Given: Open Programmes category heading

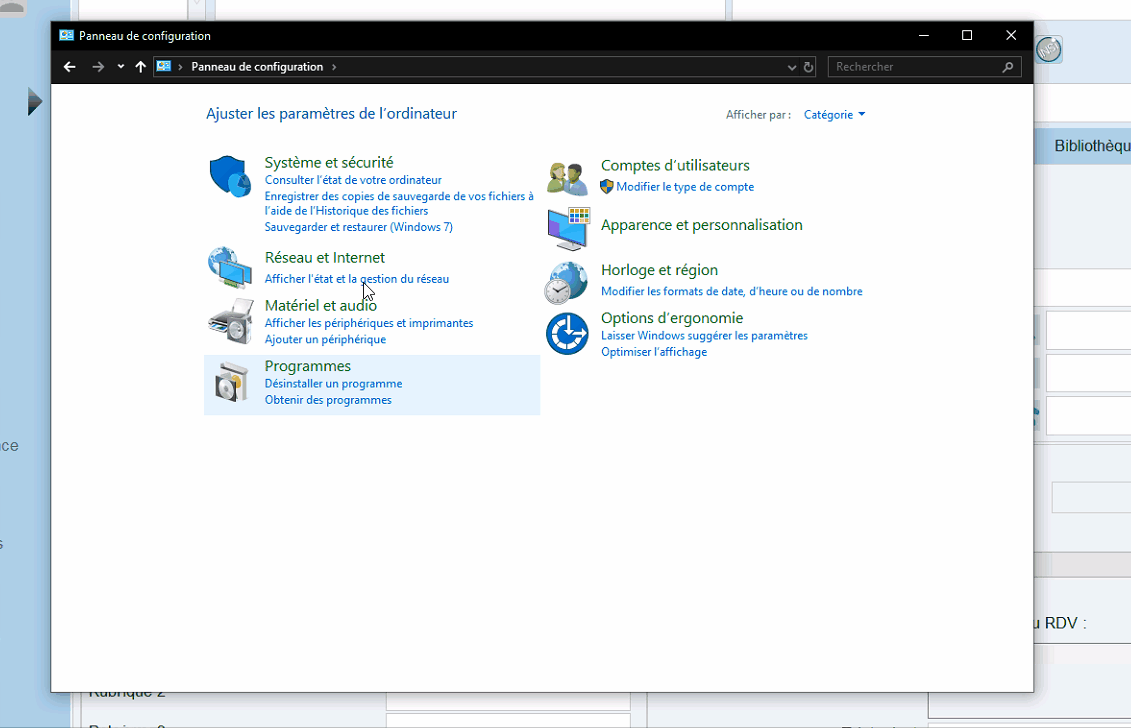Looking at the screenshot, I should click(308, 366).
